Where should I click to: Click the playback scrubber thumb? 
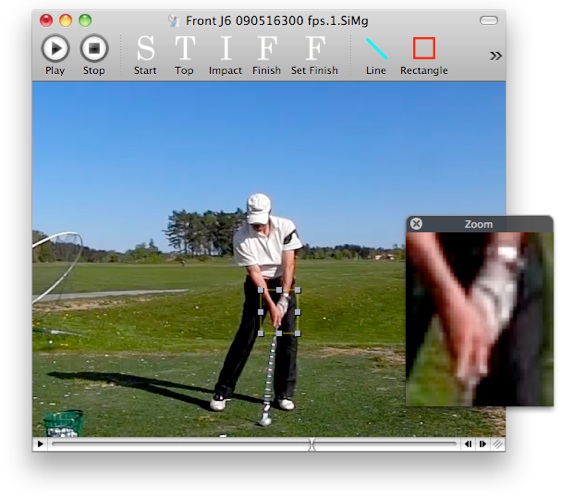pyautogui.click(x=312, y=444)
